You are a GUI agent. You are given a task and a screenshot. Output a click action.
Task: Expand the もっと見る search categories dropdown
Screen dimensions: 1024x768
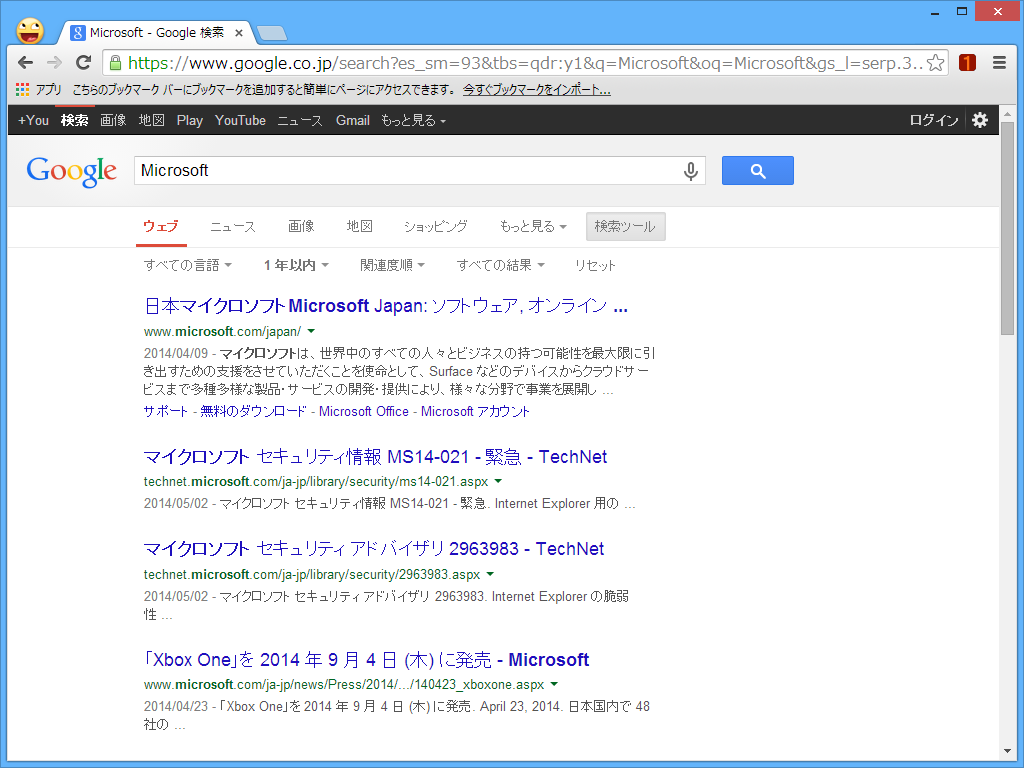pyautogui.click(x=531, y=226)
